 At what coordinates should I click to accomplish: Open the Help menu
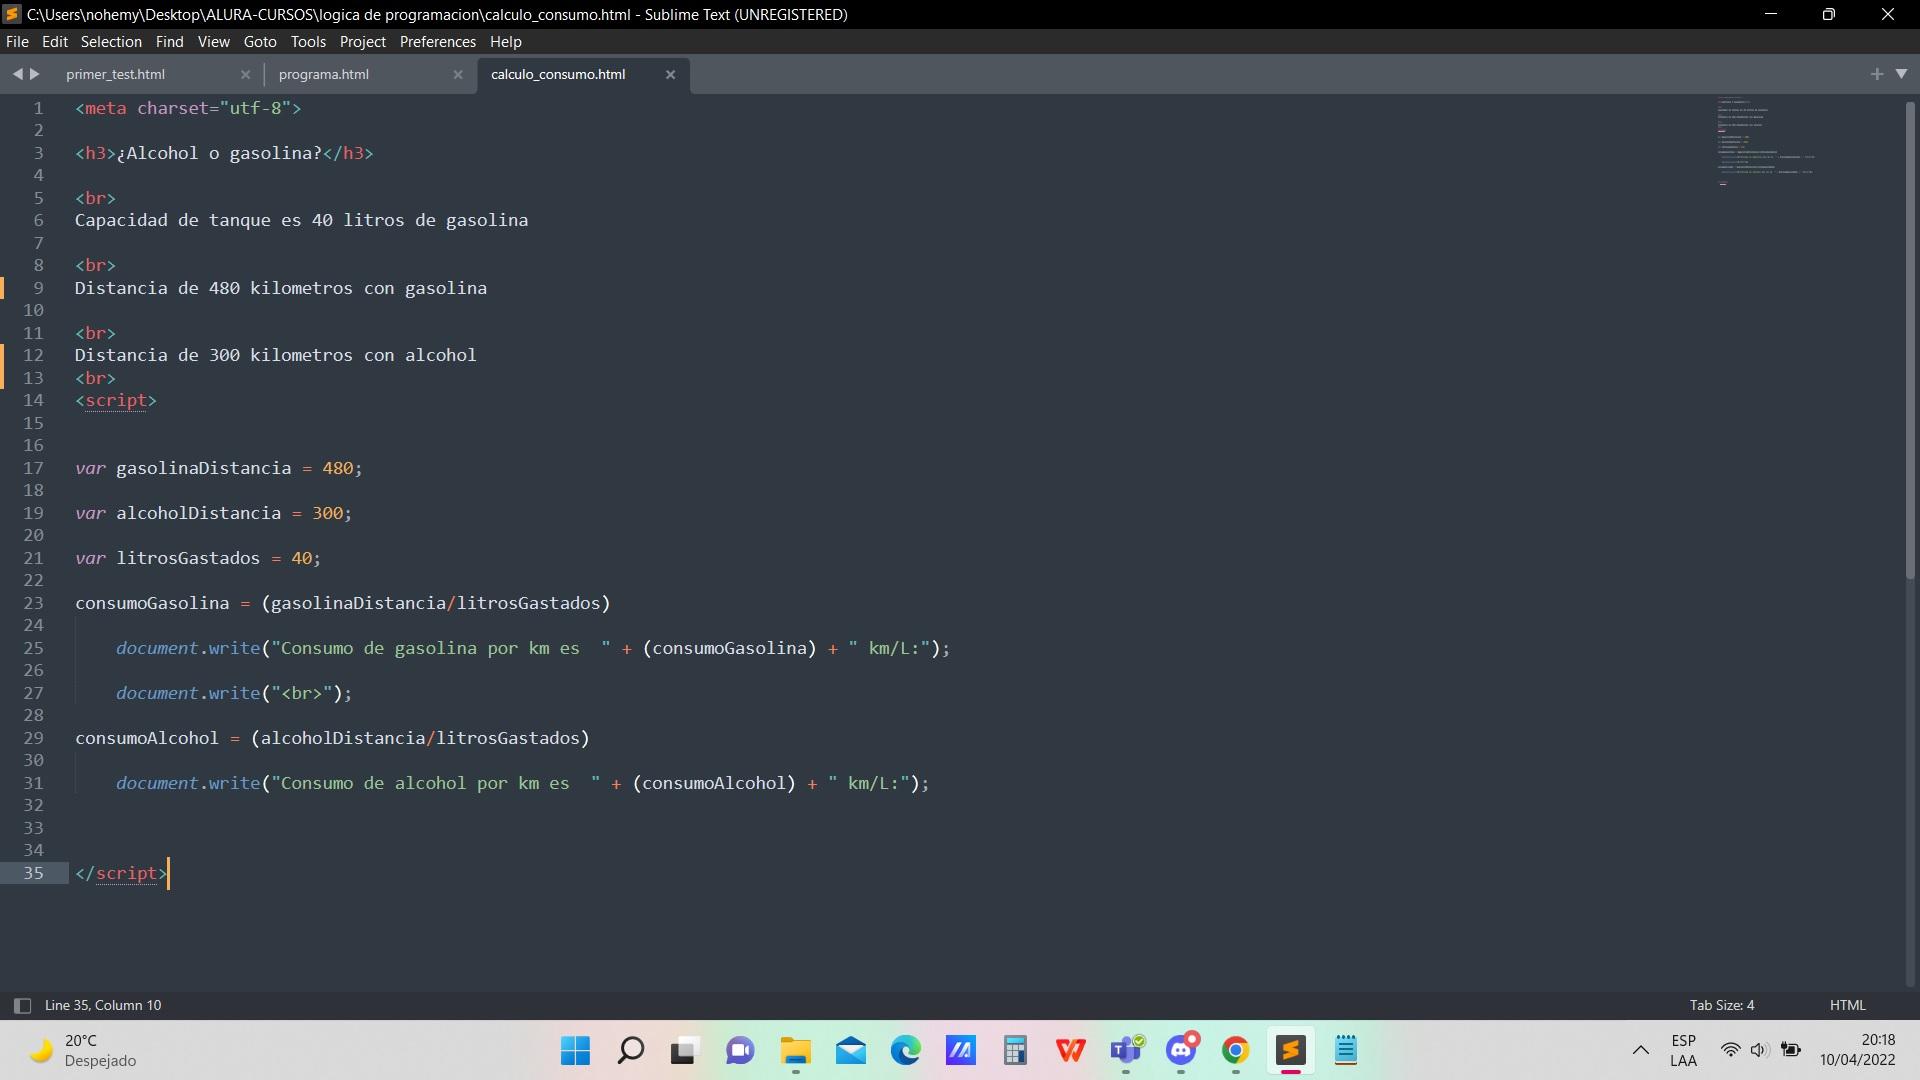click(x=505, y=42)
